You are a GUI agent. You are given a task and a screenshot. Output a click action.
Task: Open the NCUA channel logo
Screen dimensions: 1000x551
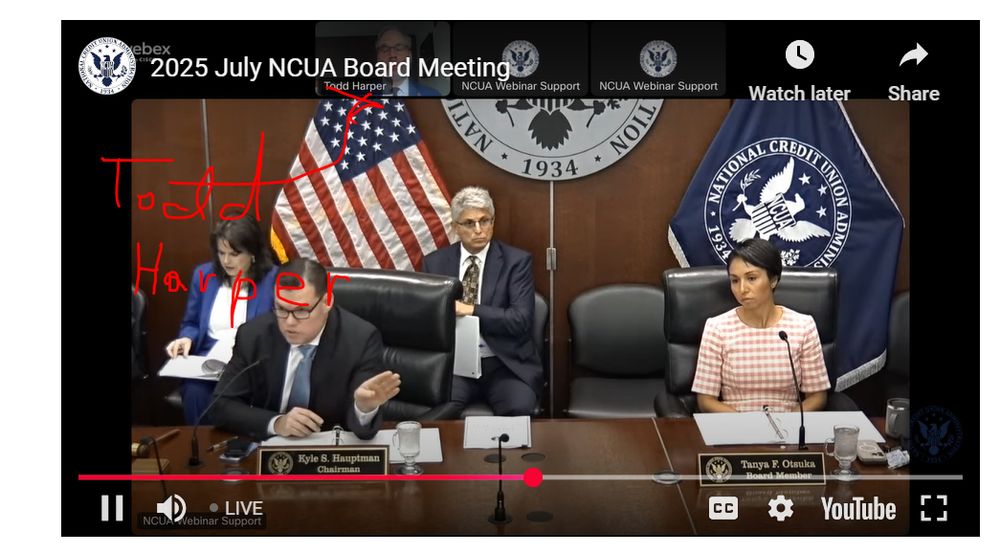click(107, 66)
